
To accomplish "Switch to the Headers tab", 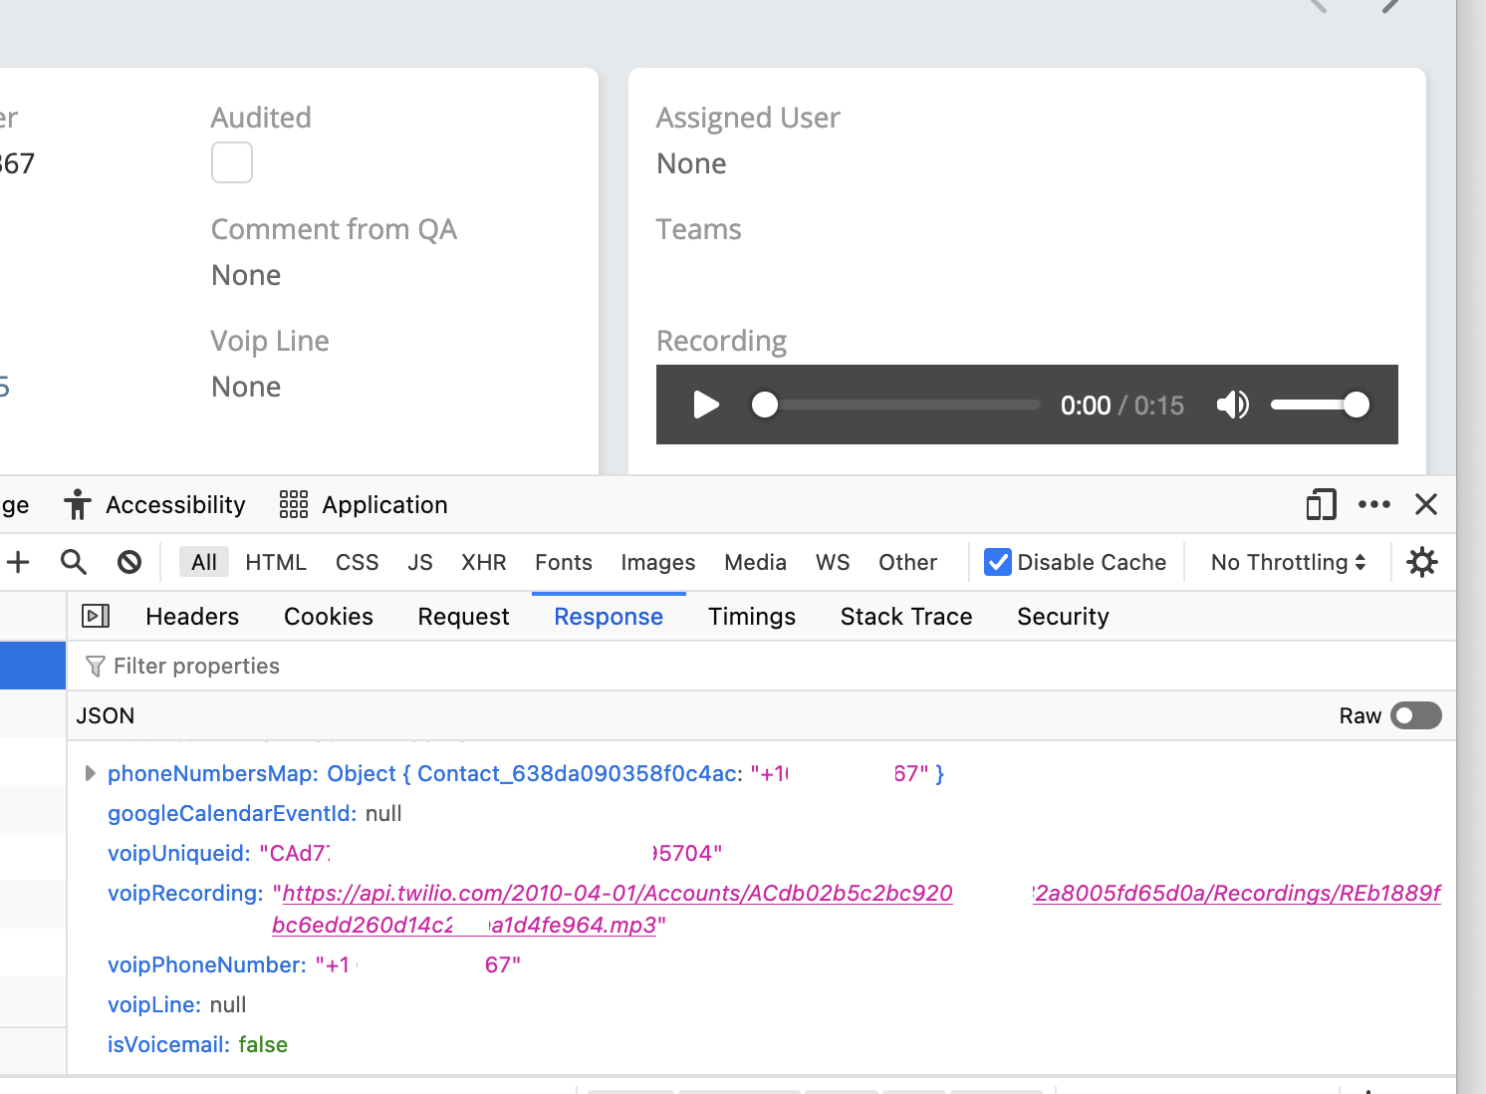I will 192,617.
